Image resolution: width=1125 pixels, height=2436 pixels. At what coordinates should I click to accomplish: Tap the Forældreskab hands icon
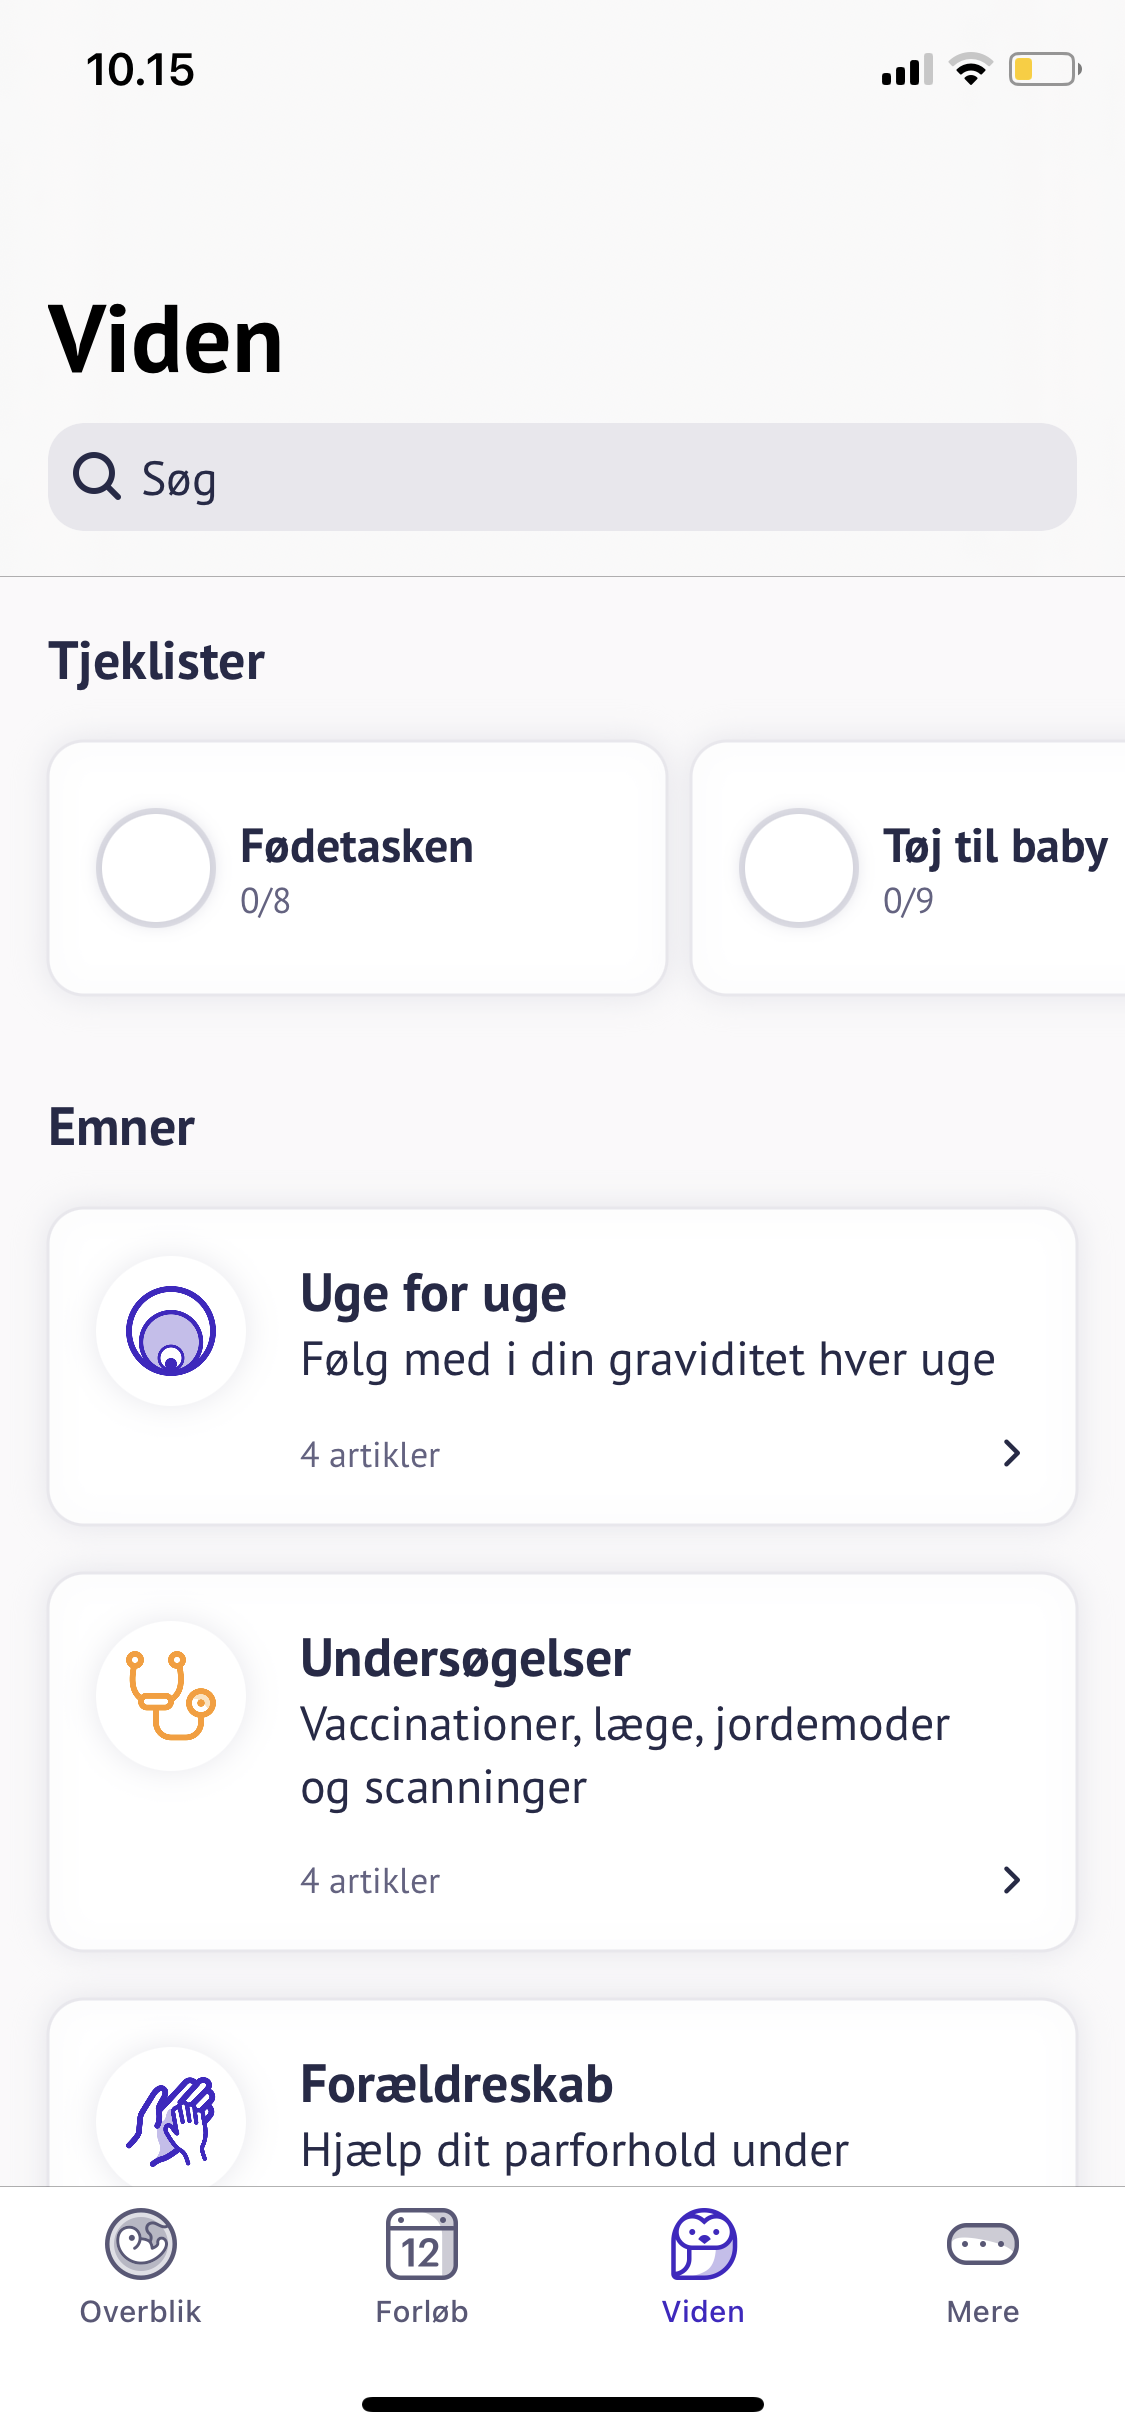[171, 2120]
